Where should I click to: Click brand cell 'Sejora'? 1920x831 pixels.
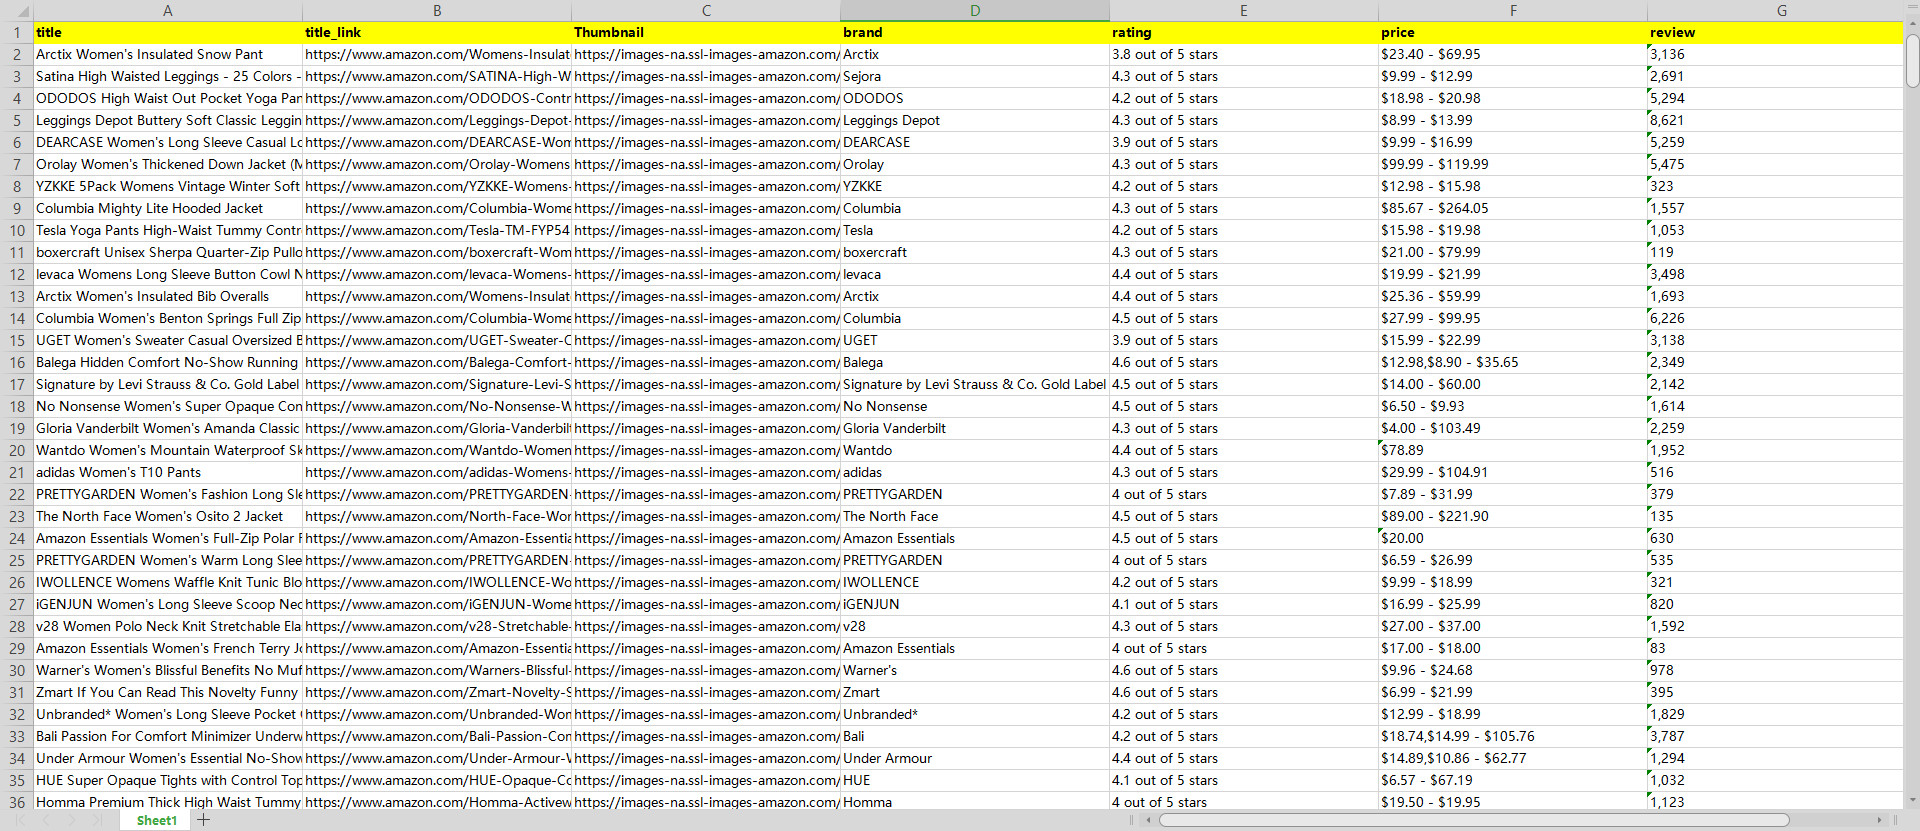tap(975, 76)
